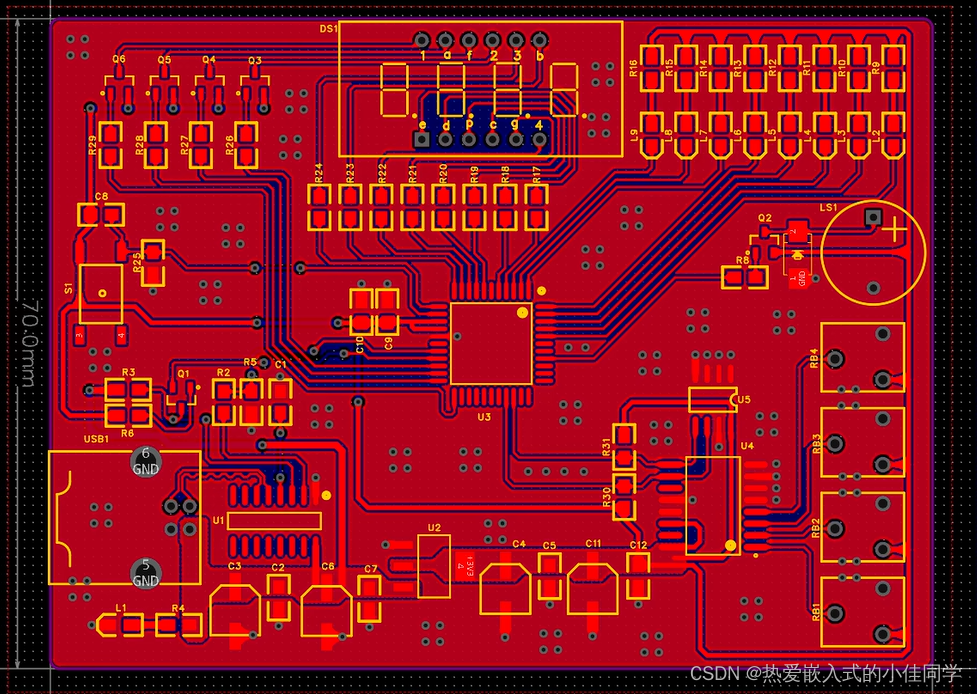Select capacitor C8 footprint

pyautogui.click(x=101, y=215)
